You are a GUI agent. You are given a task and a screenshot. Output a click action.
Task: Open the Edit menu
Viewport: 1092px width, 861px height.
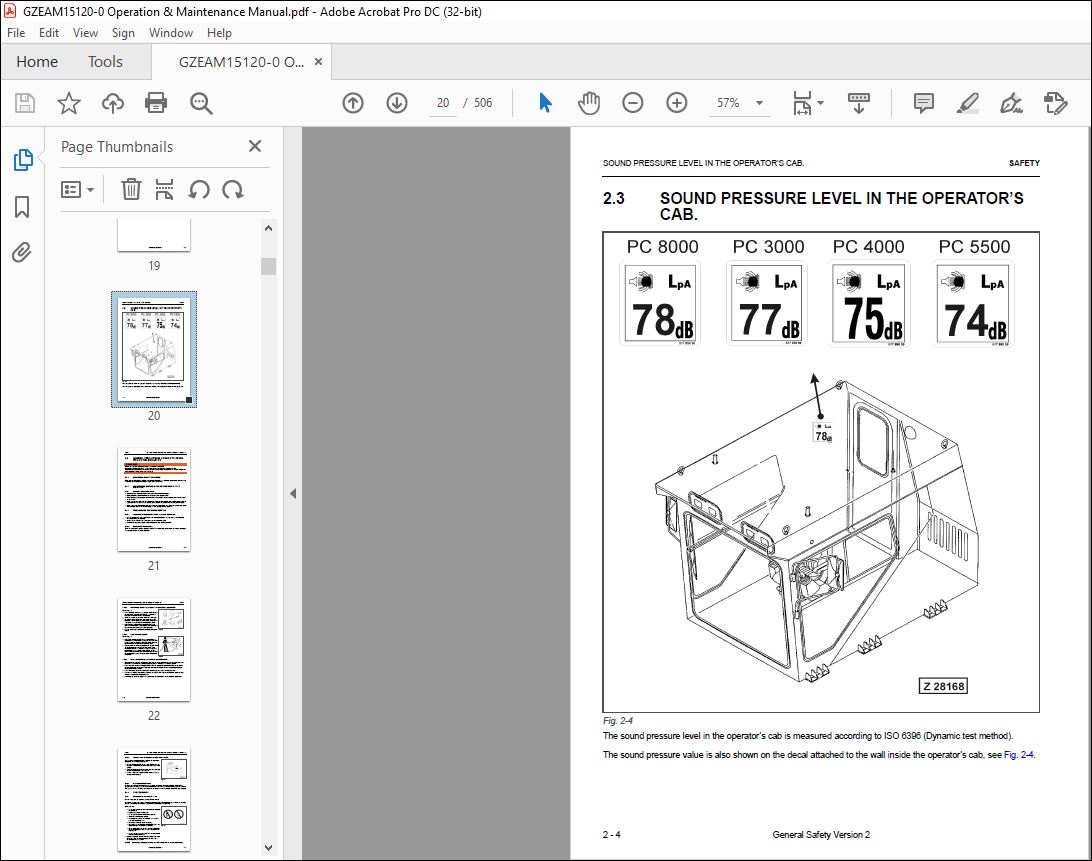[49, 33]
